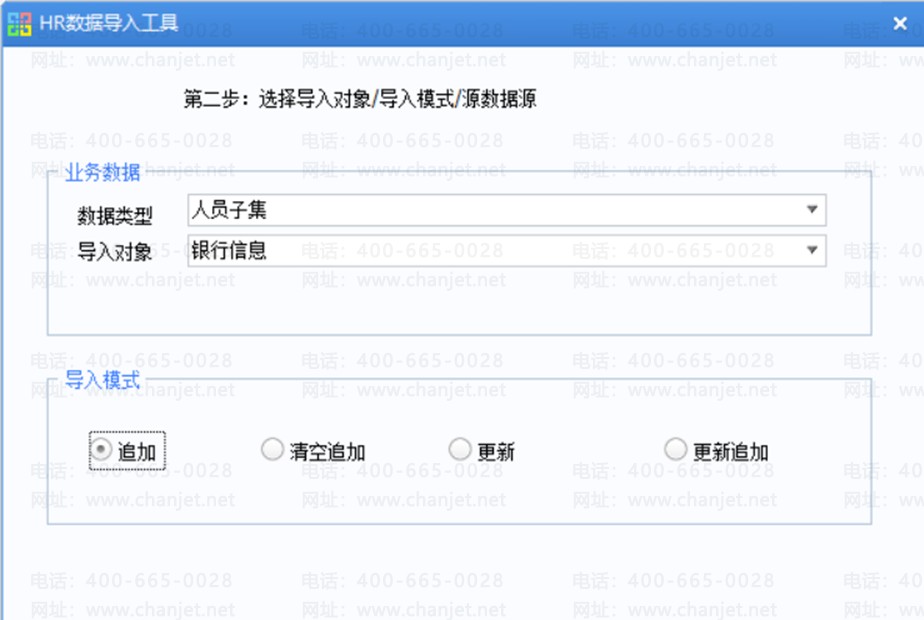
Task: Click the 数据类型 field label
Action: (x=115, y=214)
